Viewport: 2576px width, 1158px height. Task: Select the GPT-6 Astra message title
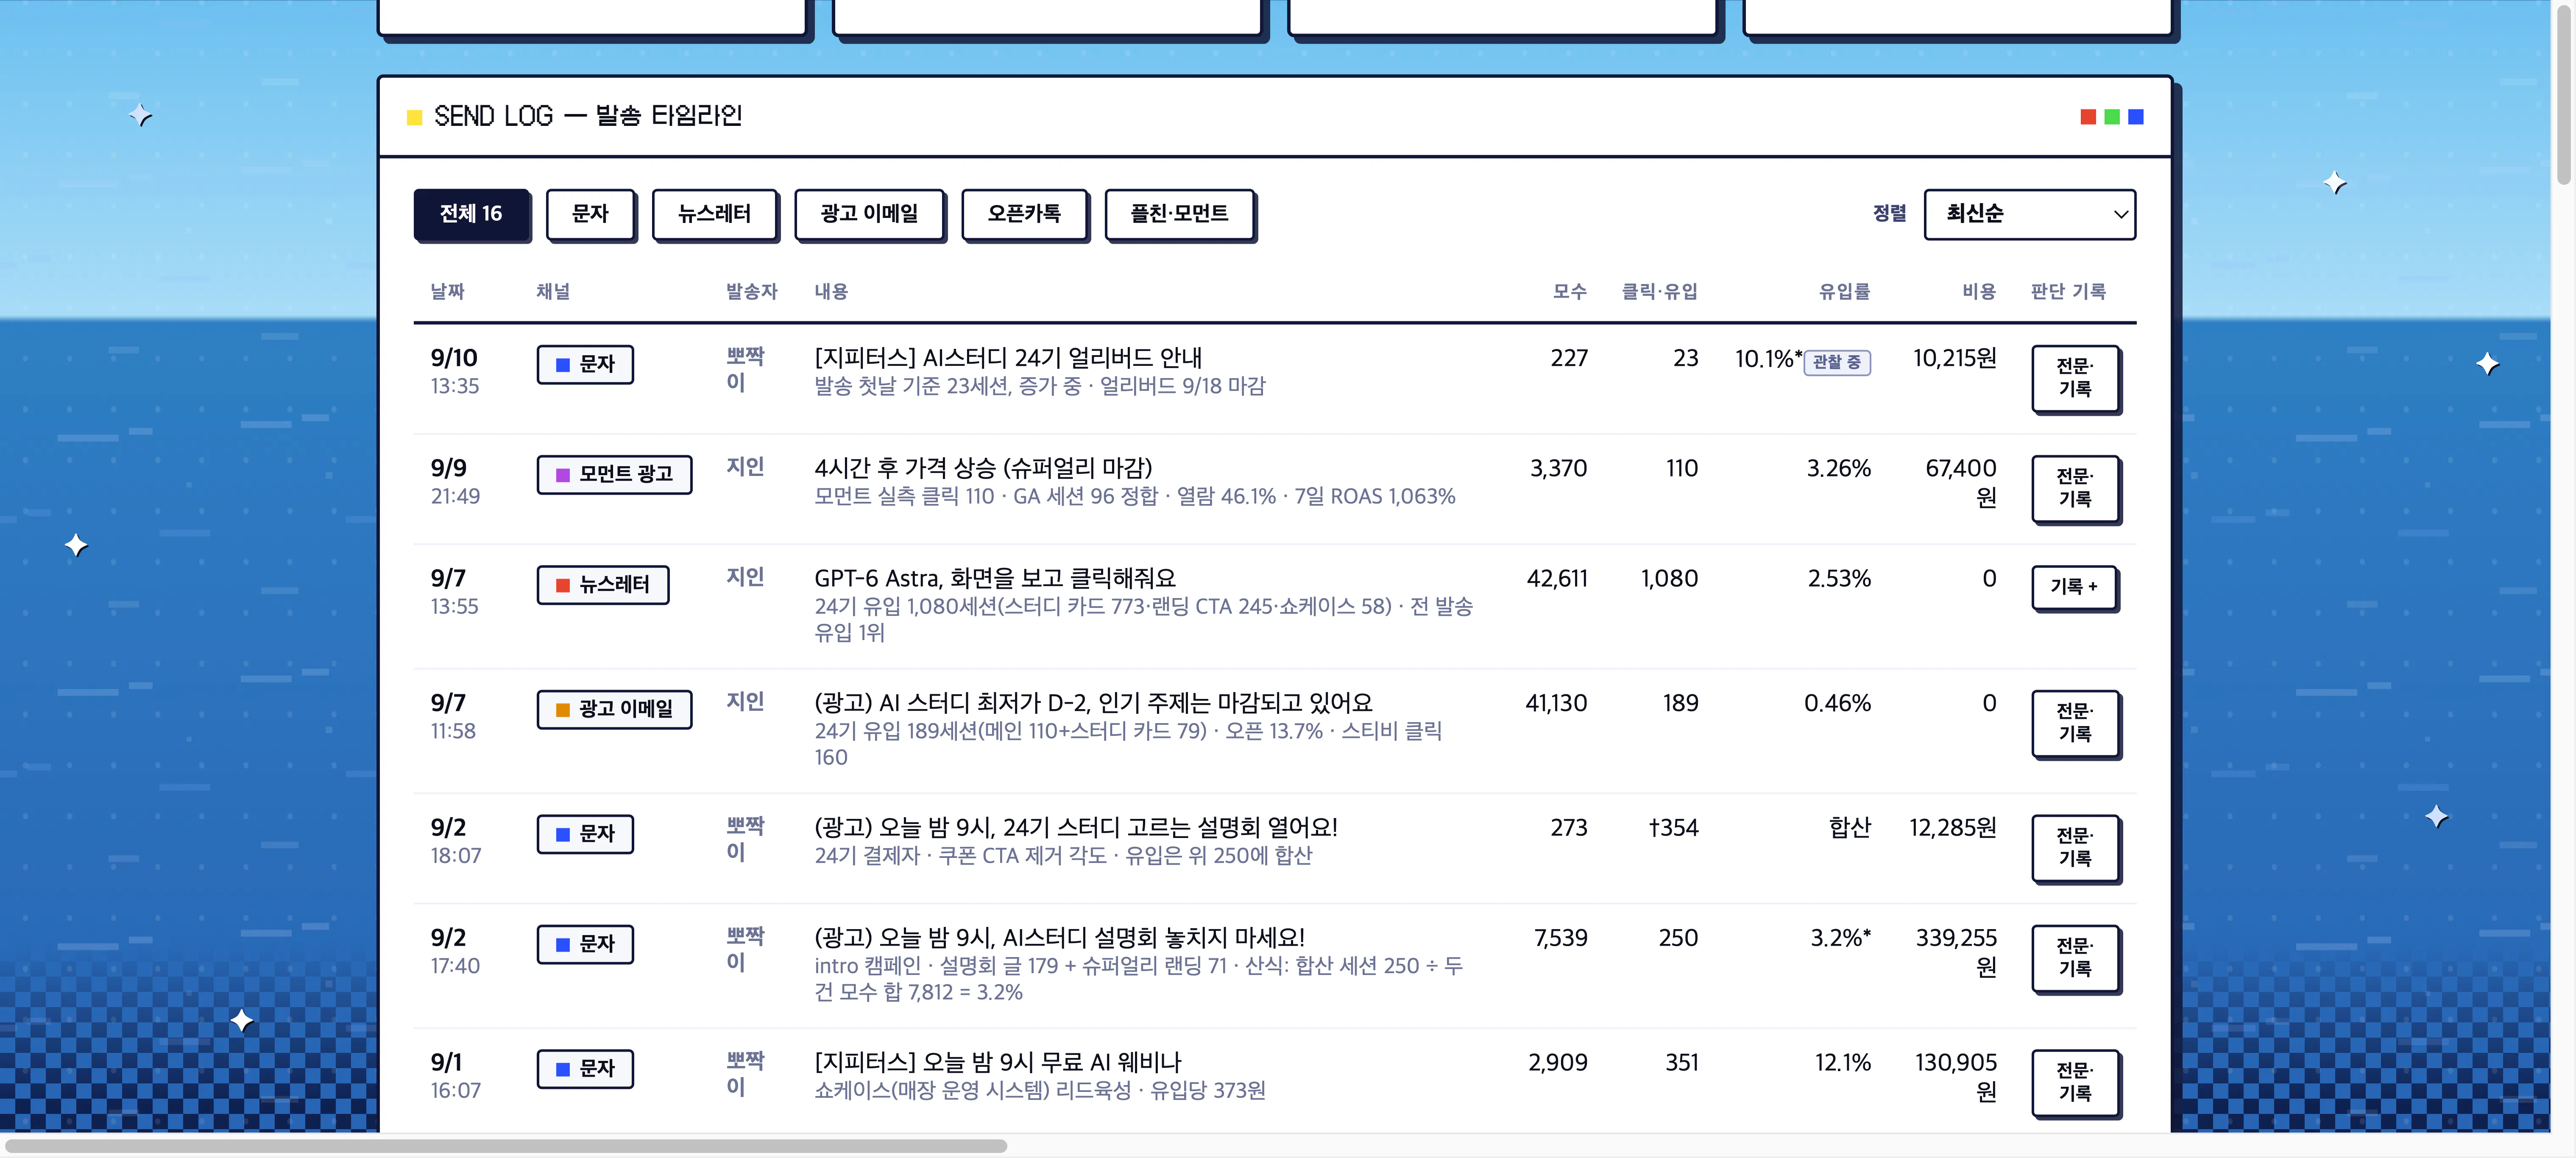tap(995, 578)
